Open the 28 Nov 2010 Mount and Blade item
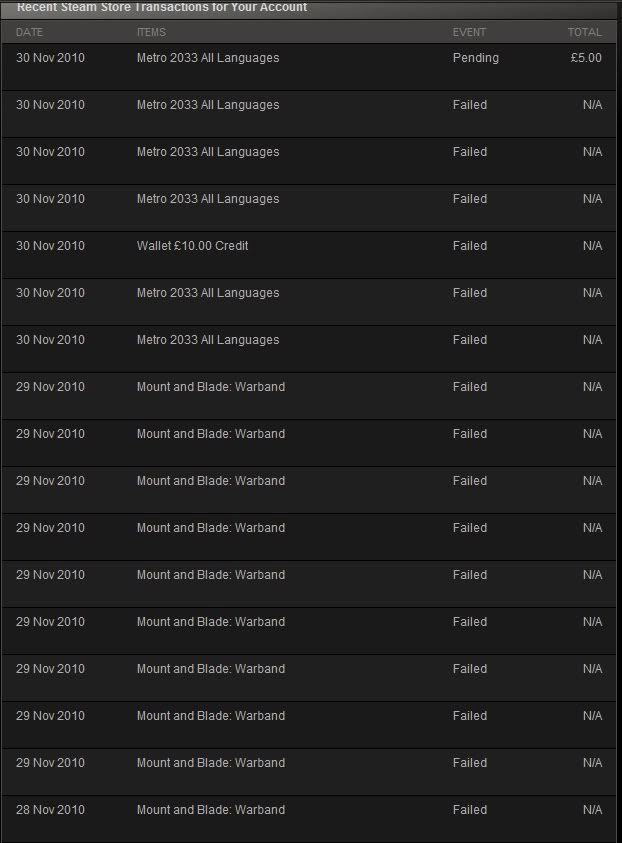 (210, 810)
